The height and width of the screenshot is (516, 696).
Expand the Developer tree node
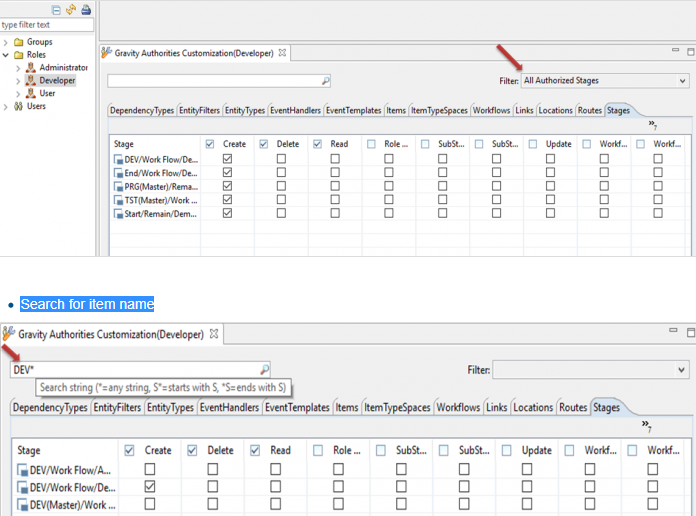(x=18, y=81)
